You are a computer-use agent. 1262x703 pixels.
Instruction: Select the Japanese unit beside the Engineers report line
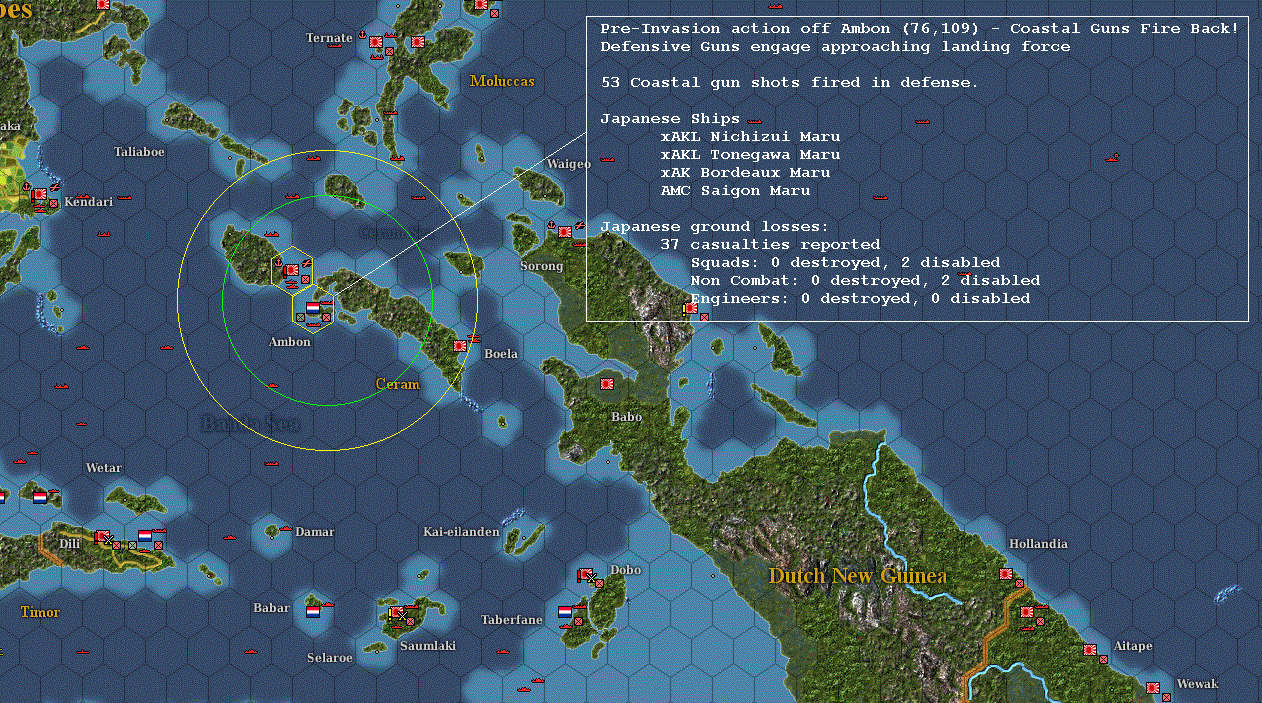(690, 308)
